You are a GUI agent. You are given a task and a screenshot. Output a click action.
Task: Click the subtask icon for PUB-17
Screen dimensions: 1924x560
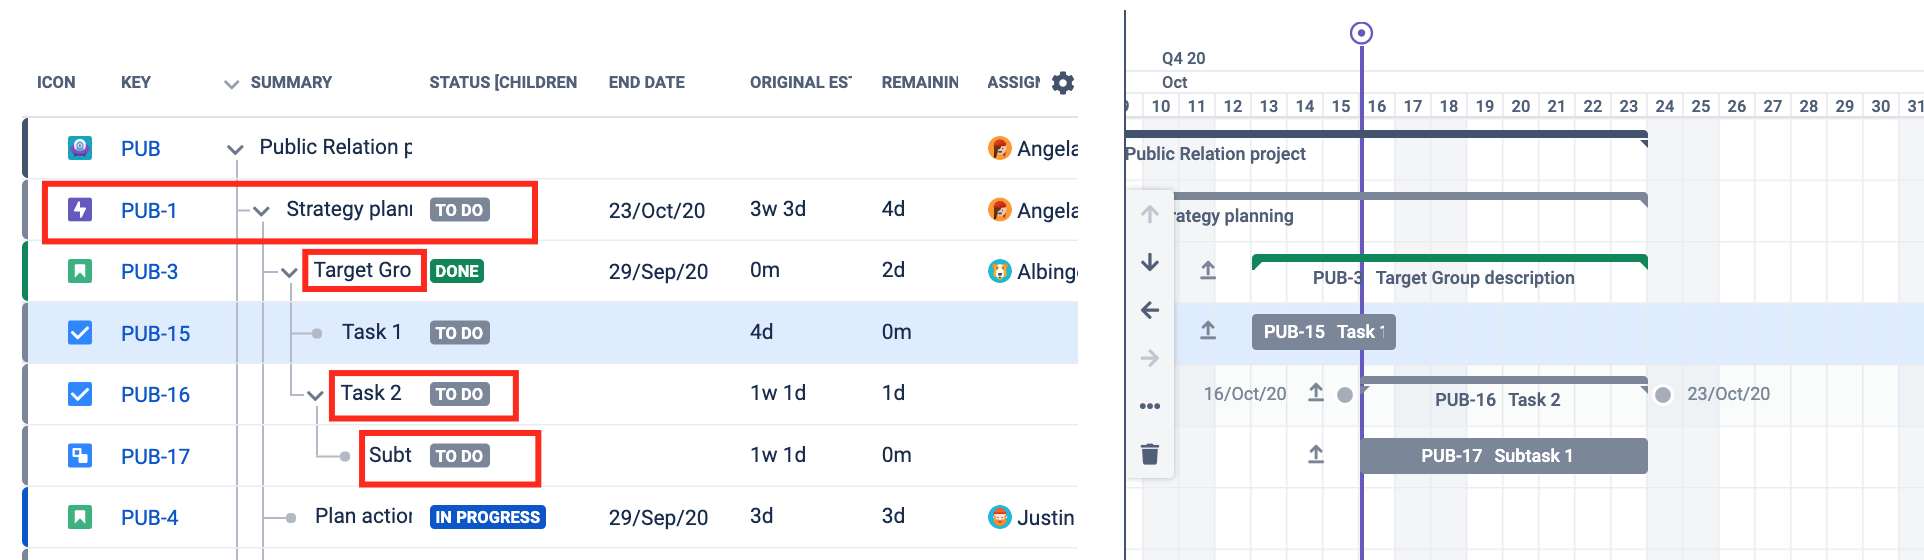(80, 456)
